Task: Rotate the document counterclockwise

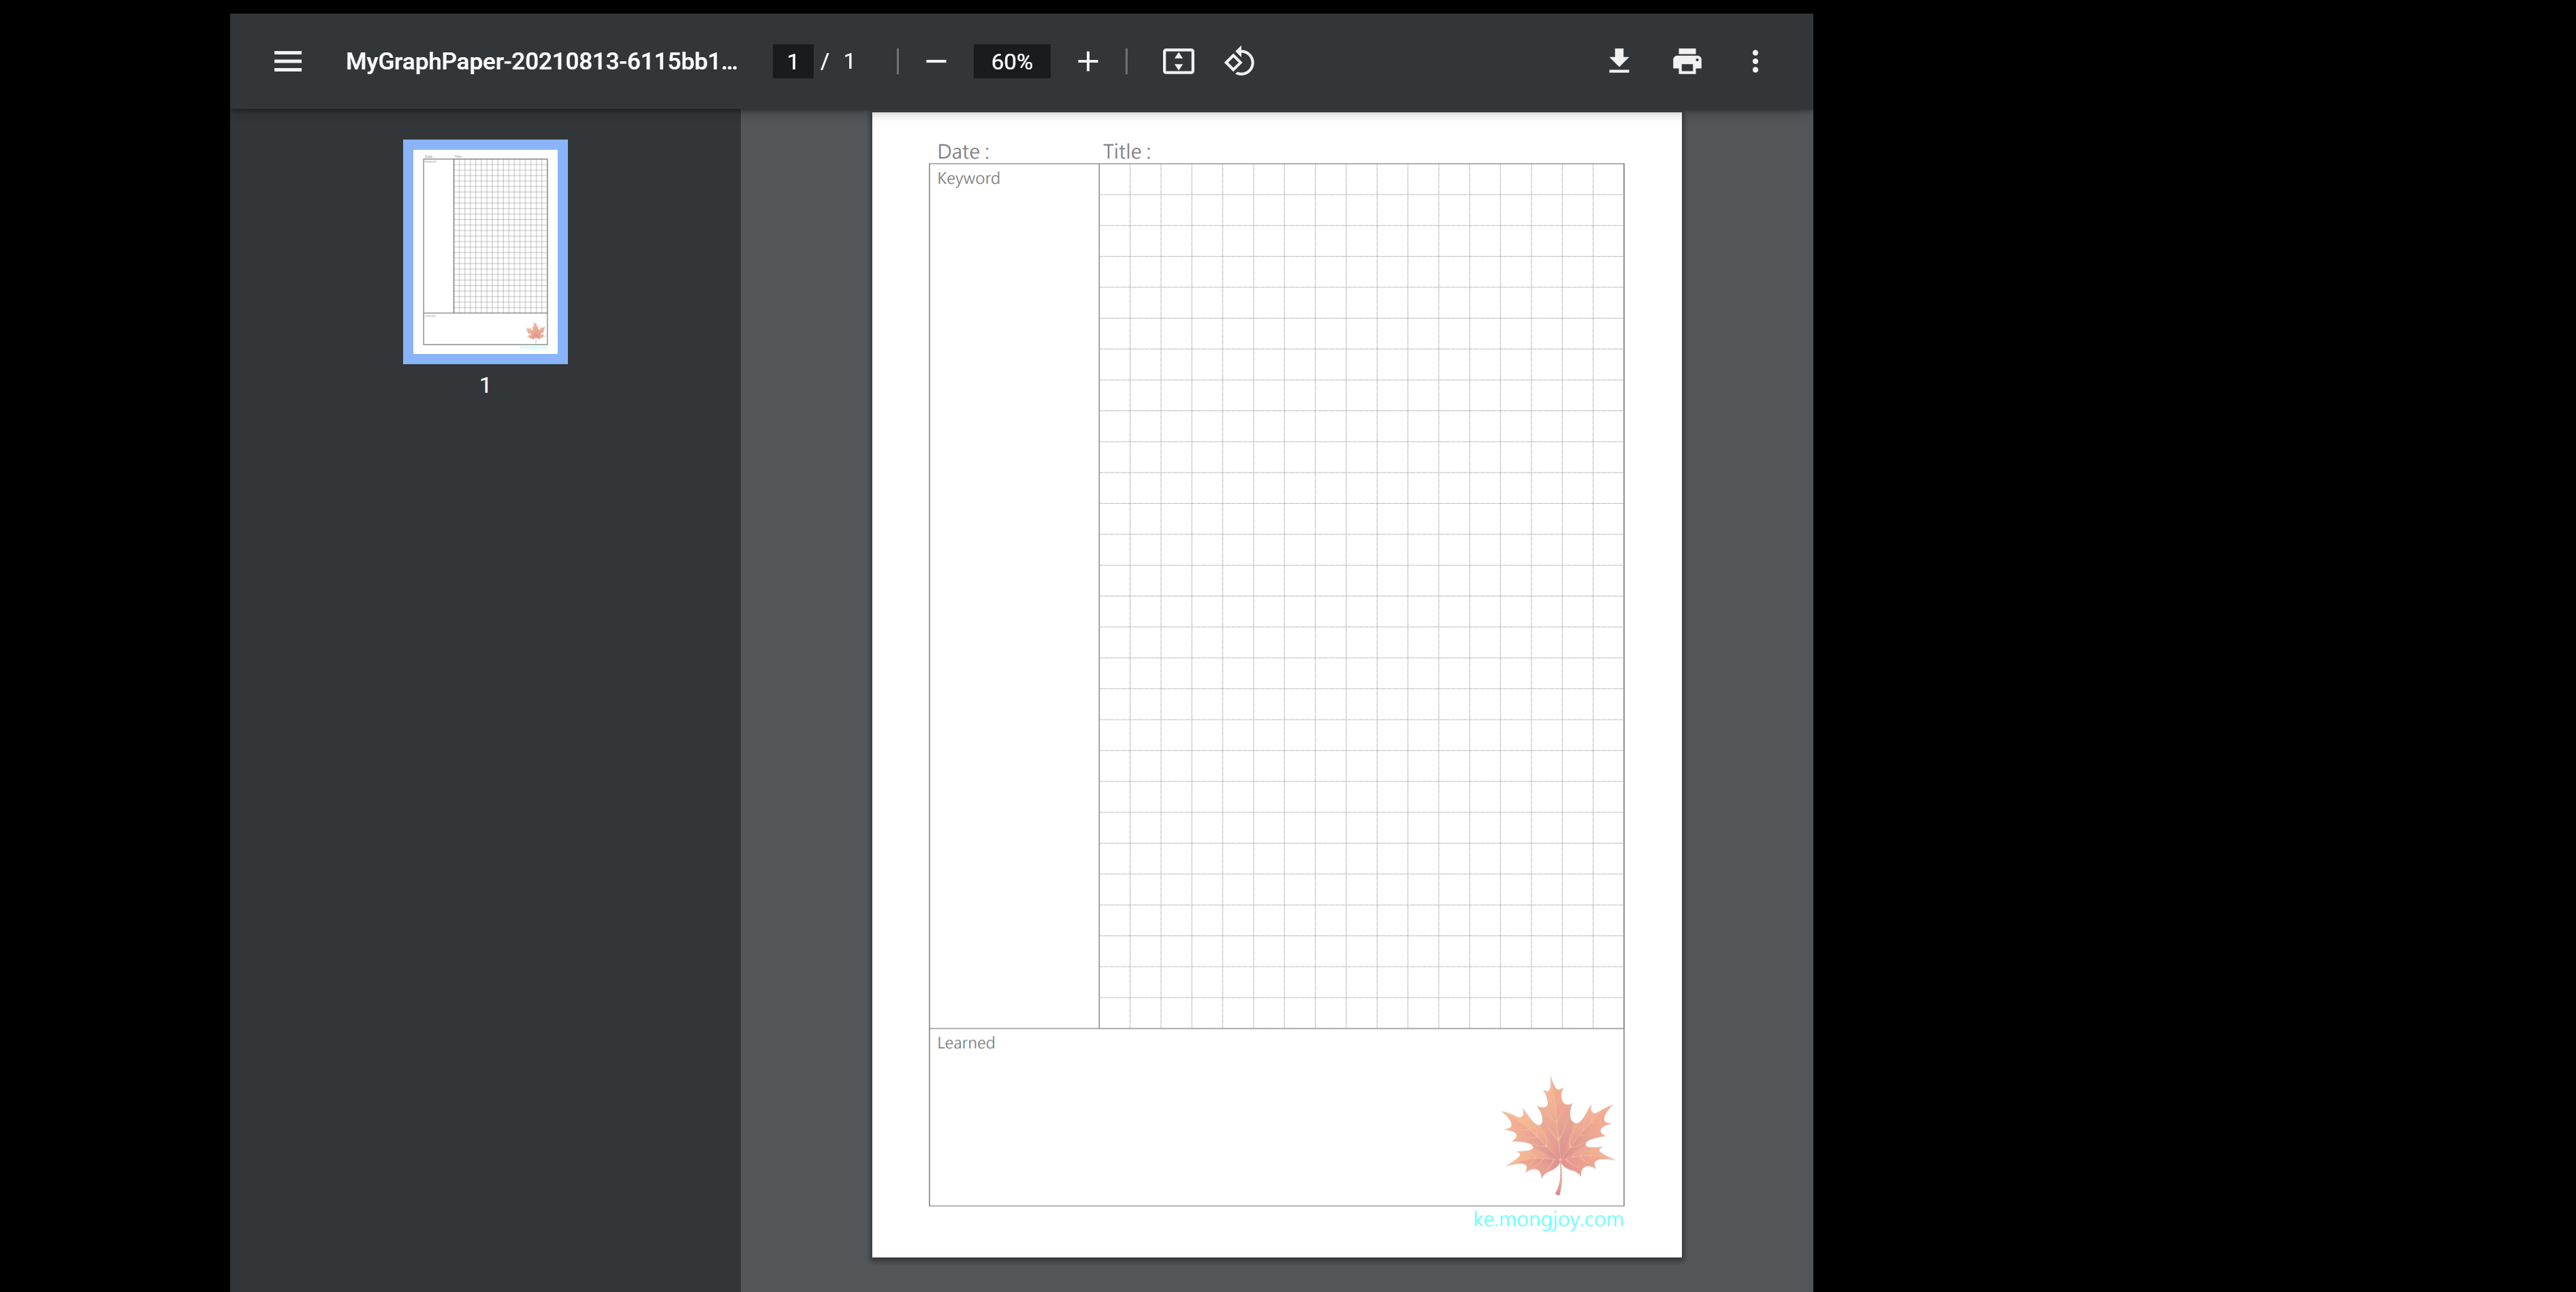Action: click(x=1240, y=61)
